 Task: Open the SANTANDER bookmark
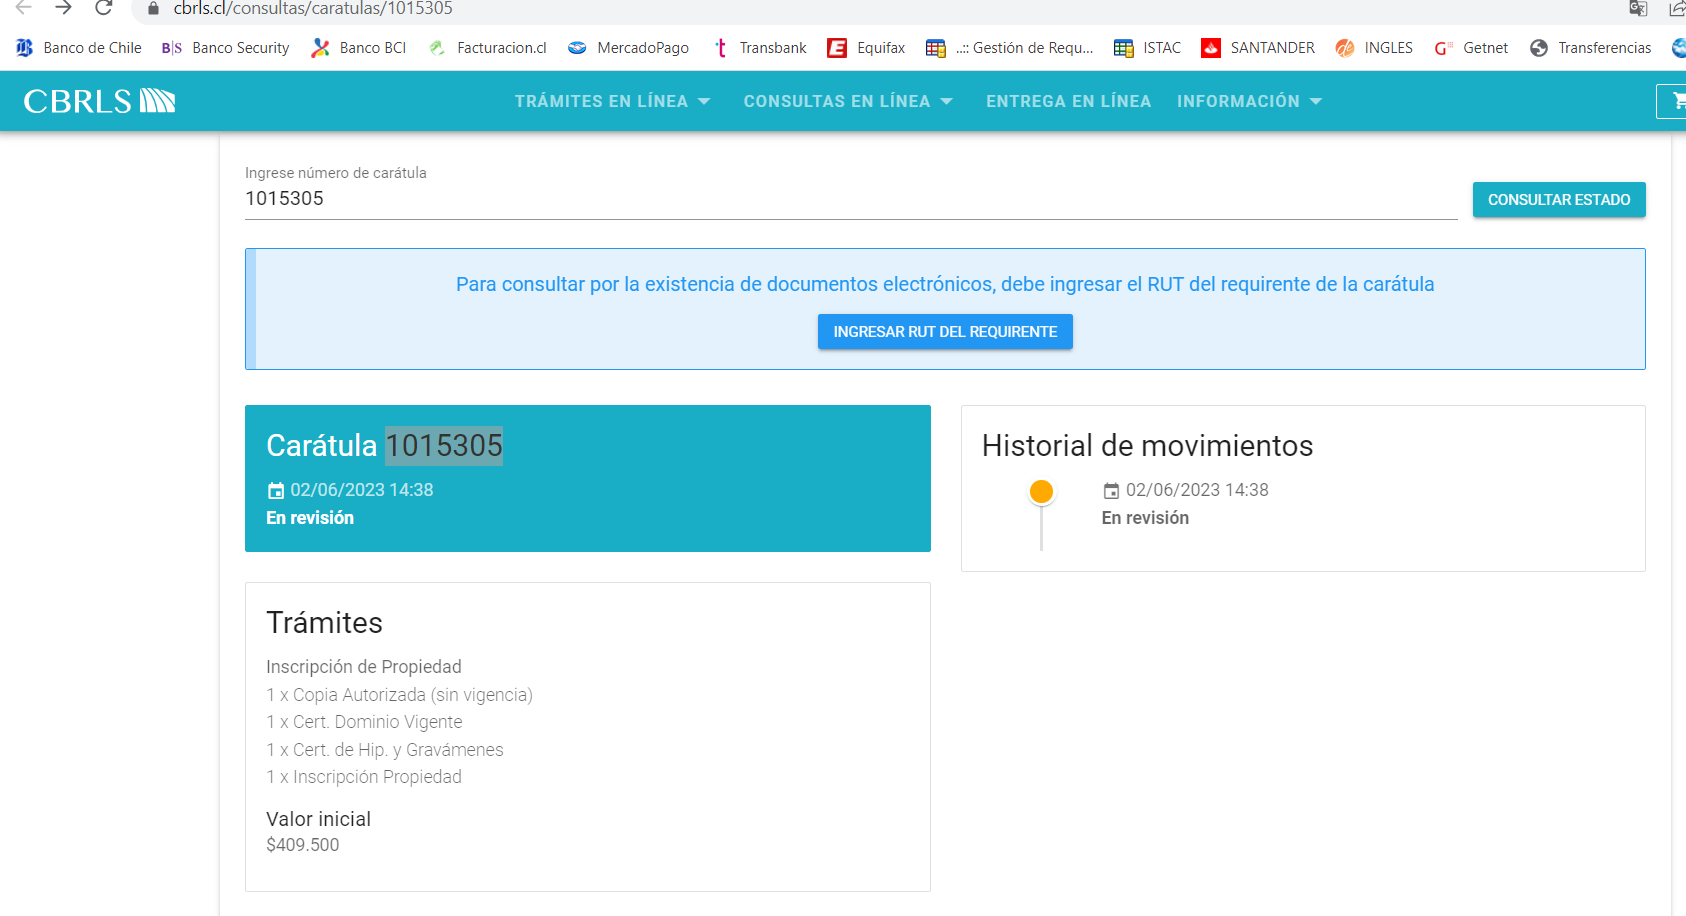(x=1258, y=48)
